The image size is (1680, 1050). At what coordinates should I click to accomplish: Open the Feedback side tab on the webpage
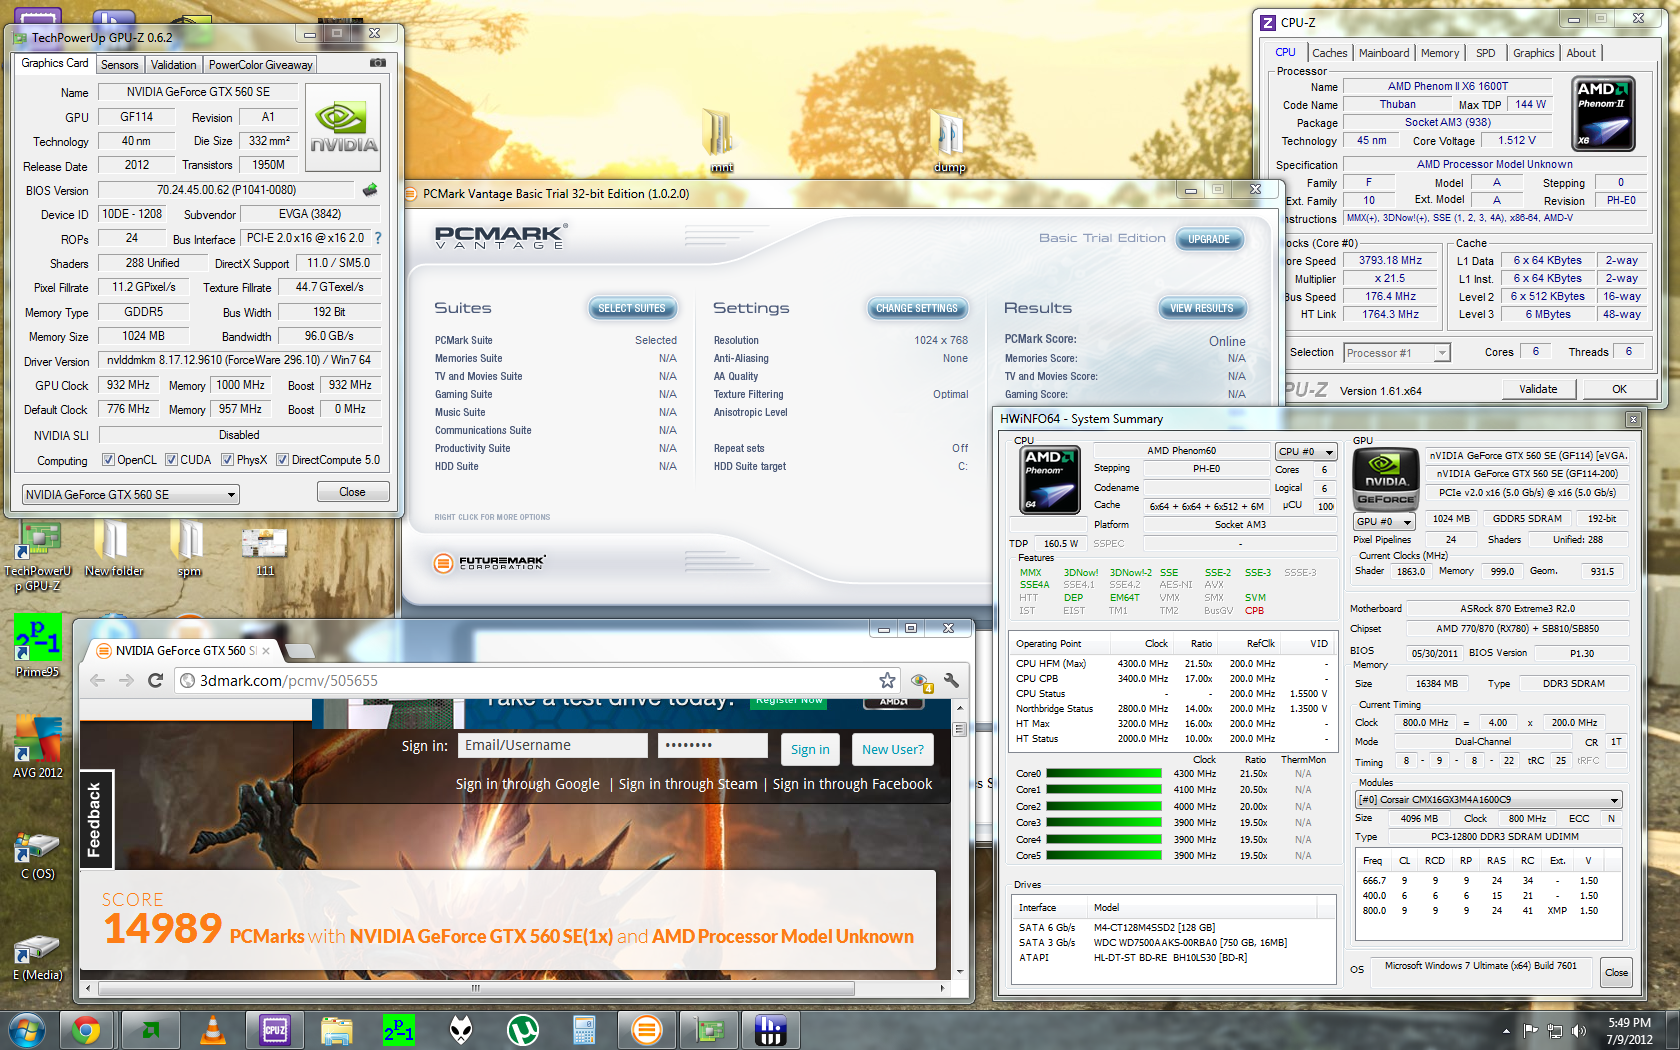(x=95, y=820)
